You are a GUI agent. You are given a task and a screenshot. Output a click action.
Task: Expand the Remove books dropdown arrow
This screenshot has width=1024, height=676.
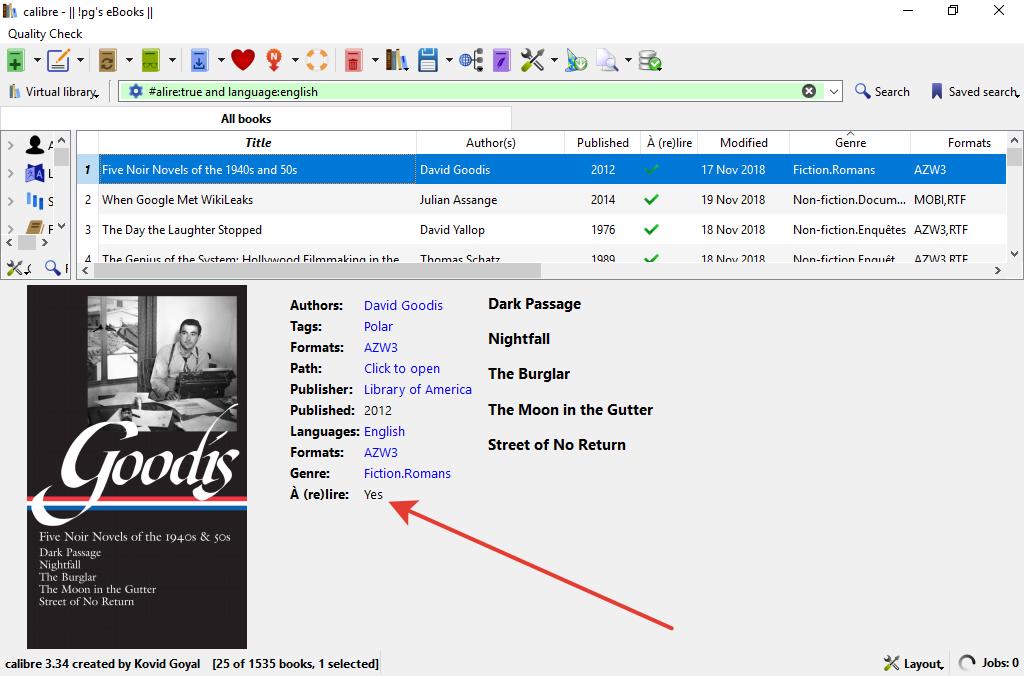[x=375, y=61]
